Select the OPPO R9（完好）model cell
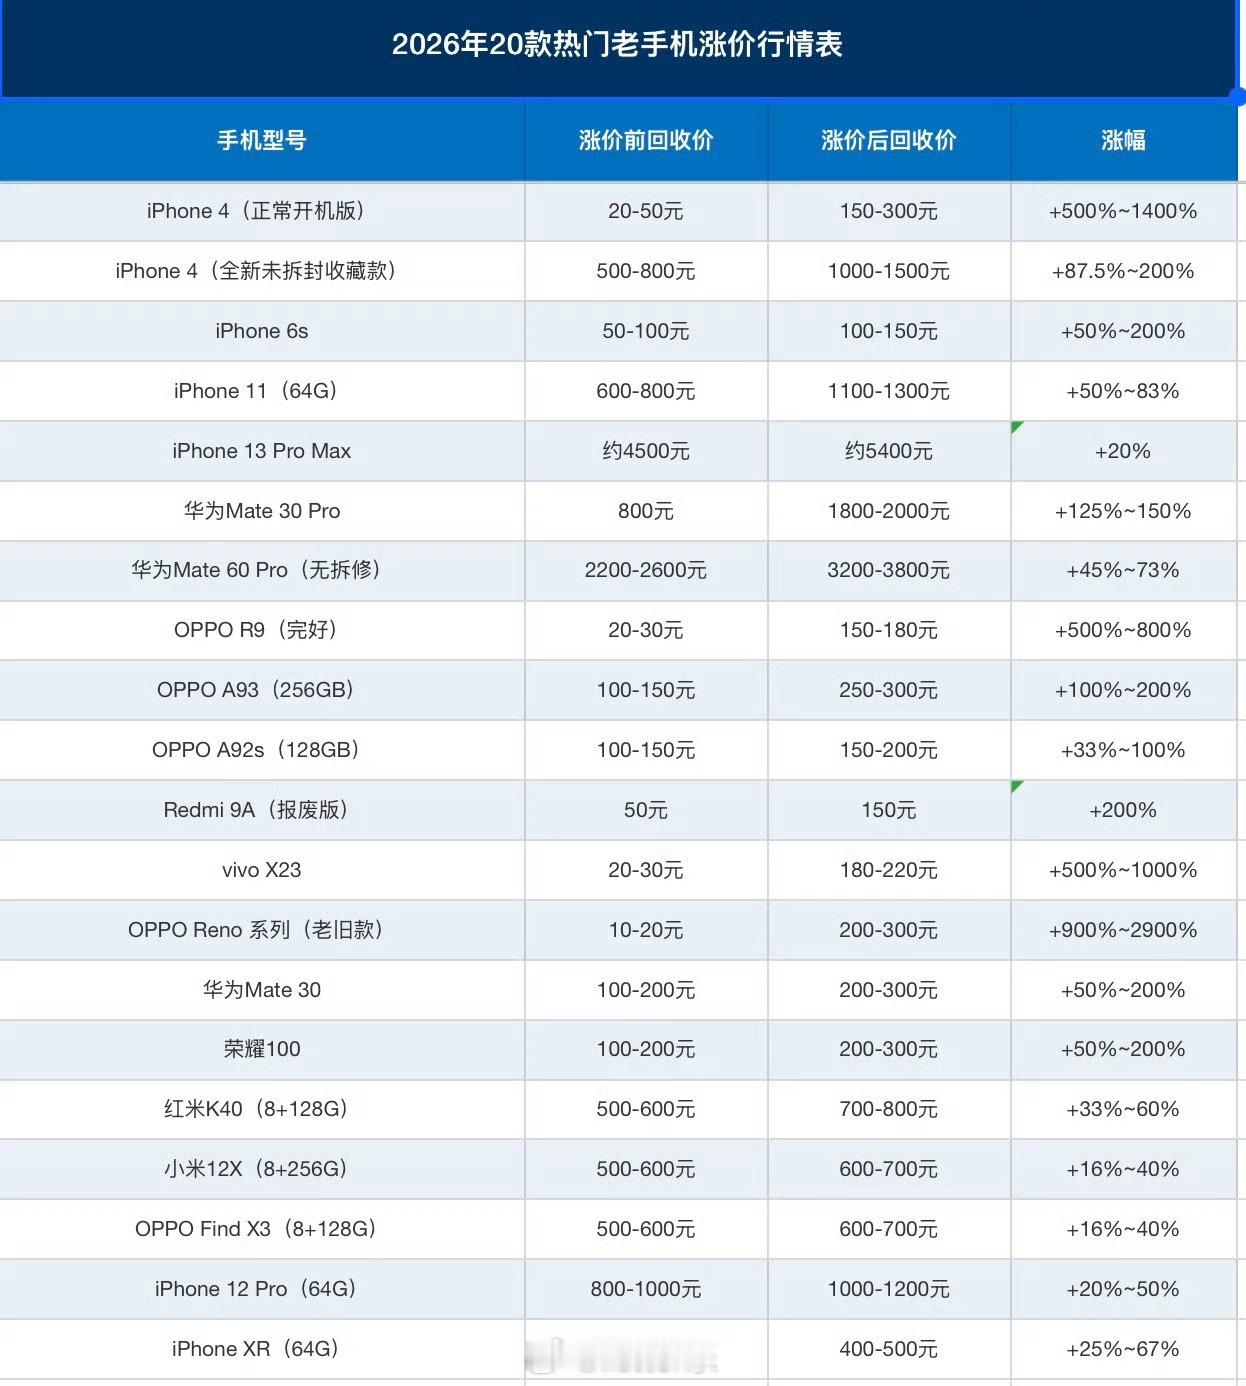The image size is (1246, 1386). [262, 630]
